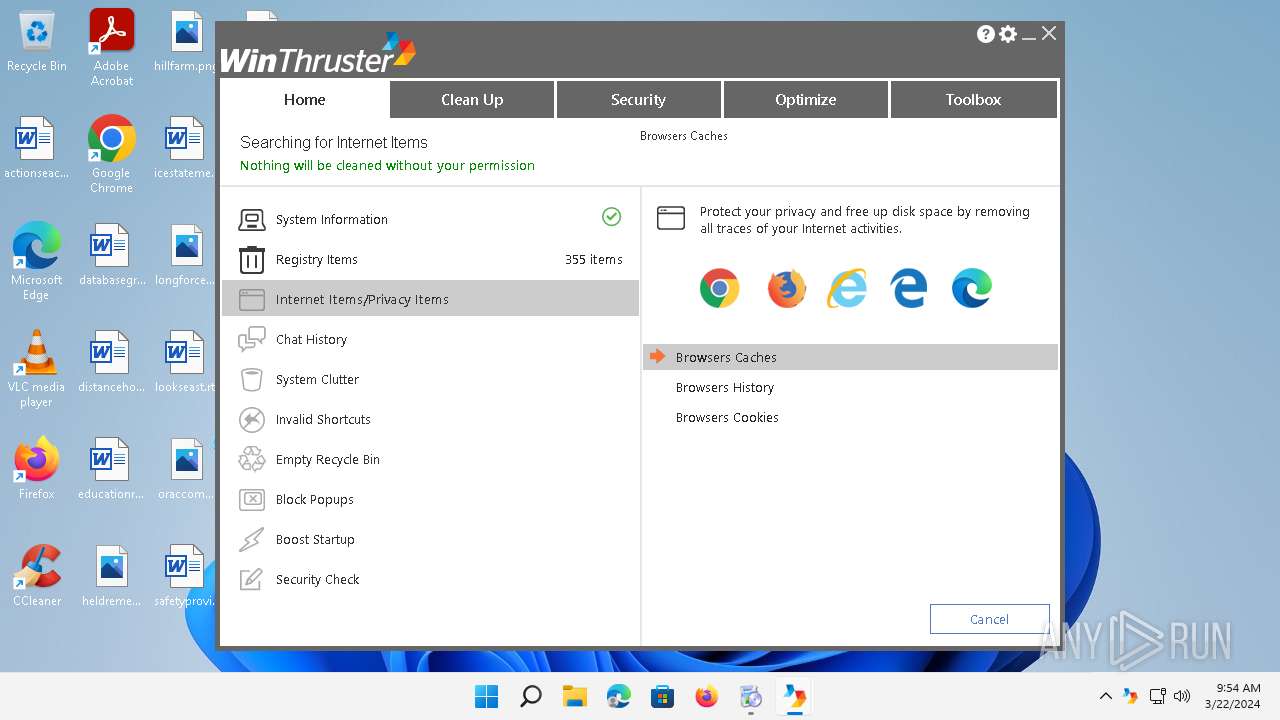Image resolution: width=1280 pixels, height=720 pixels.
Task: Click the Chrome browser icon in WinThruster
Action: tap(719, 289)
